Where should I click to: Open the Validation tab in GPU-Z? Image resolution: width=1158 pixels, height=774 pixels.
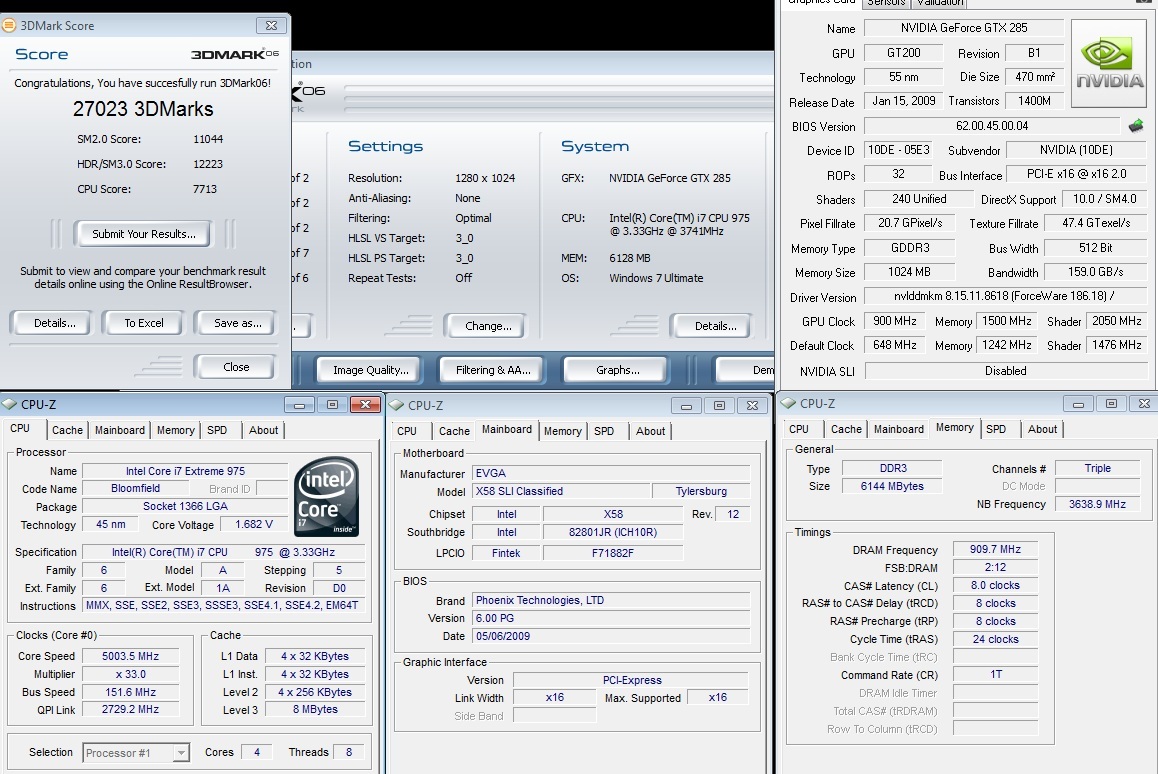click(x=940, y=3)
